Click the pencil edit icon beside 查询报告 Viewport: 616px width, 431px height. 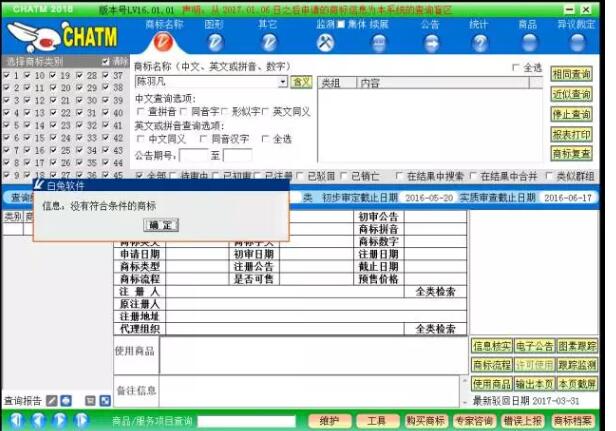coord(51,400)
